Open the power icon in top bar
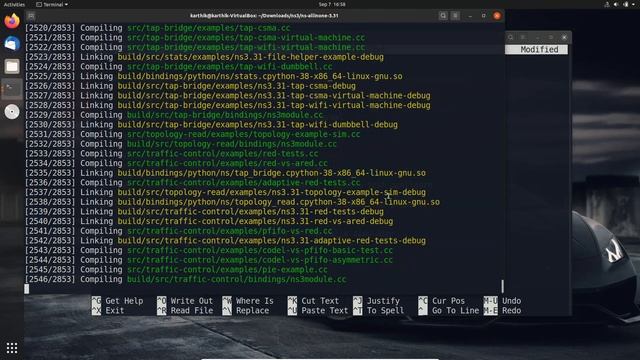This screenshot has height=360, width=640. tap(626, 4)
